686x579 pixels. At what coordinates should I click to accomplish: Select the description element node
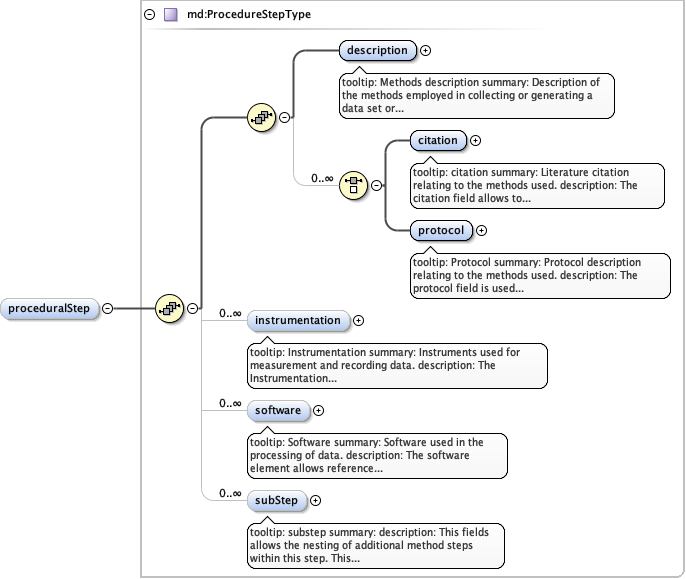coord(377,50)
